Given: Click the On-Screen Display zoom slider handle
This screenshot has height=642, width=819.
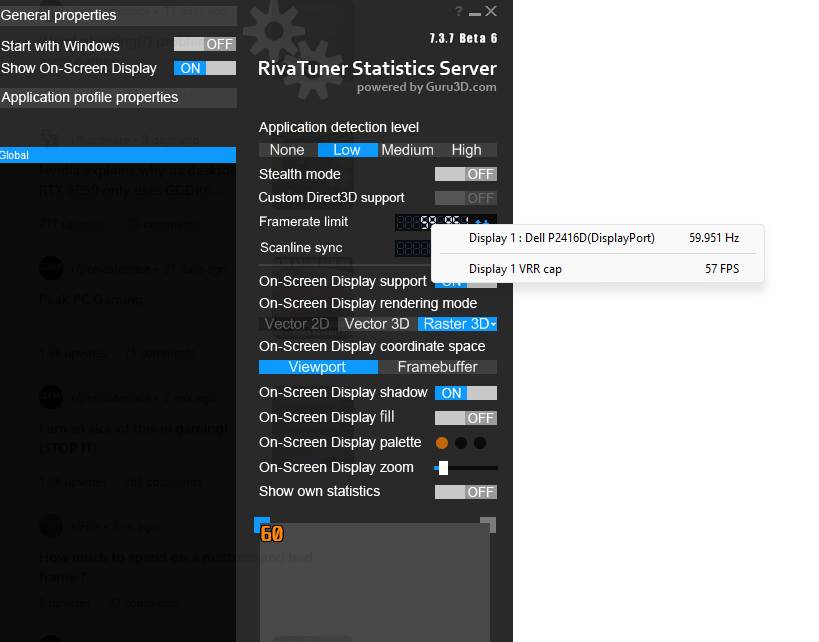Looking at the screenshot, I should click(443, 468).
